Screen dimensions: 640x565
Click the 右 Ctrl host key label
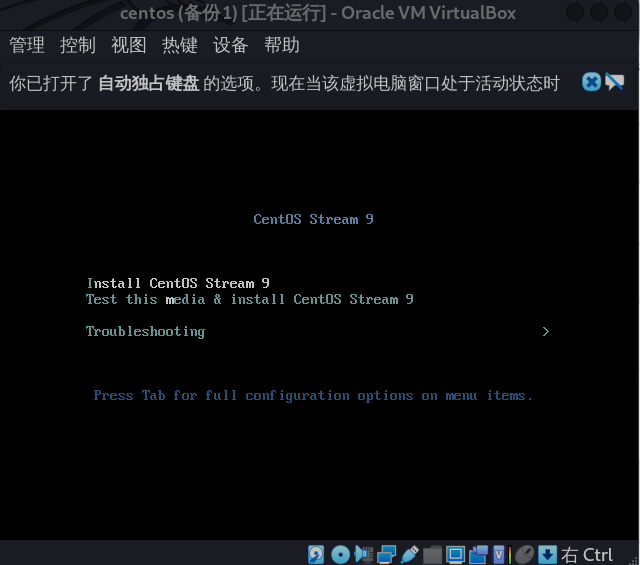click(587, 555)
